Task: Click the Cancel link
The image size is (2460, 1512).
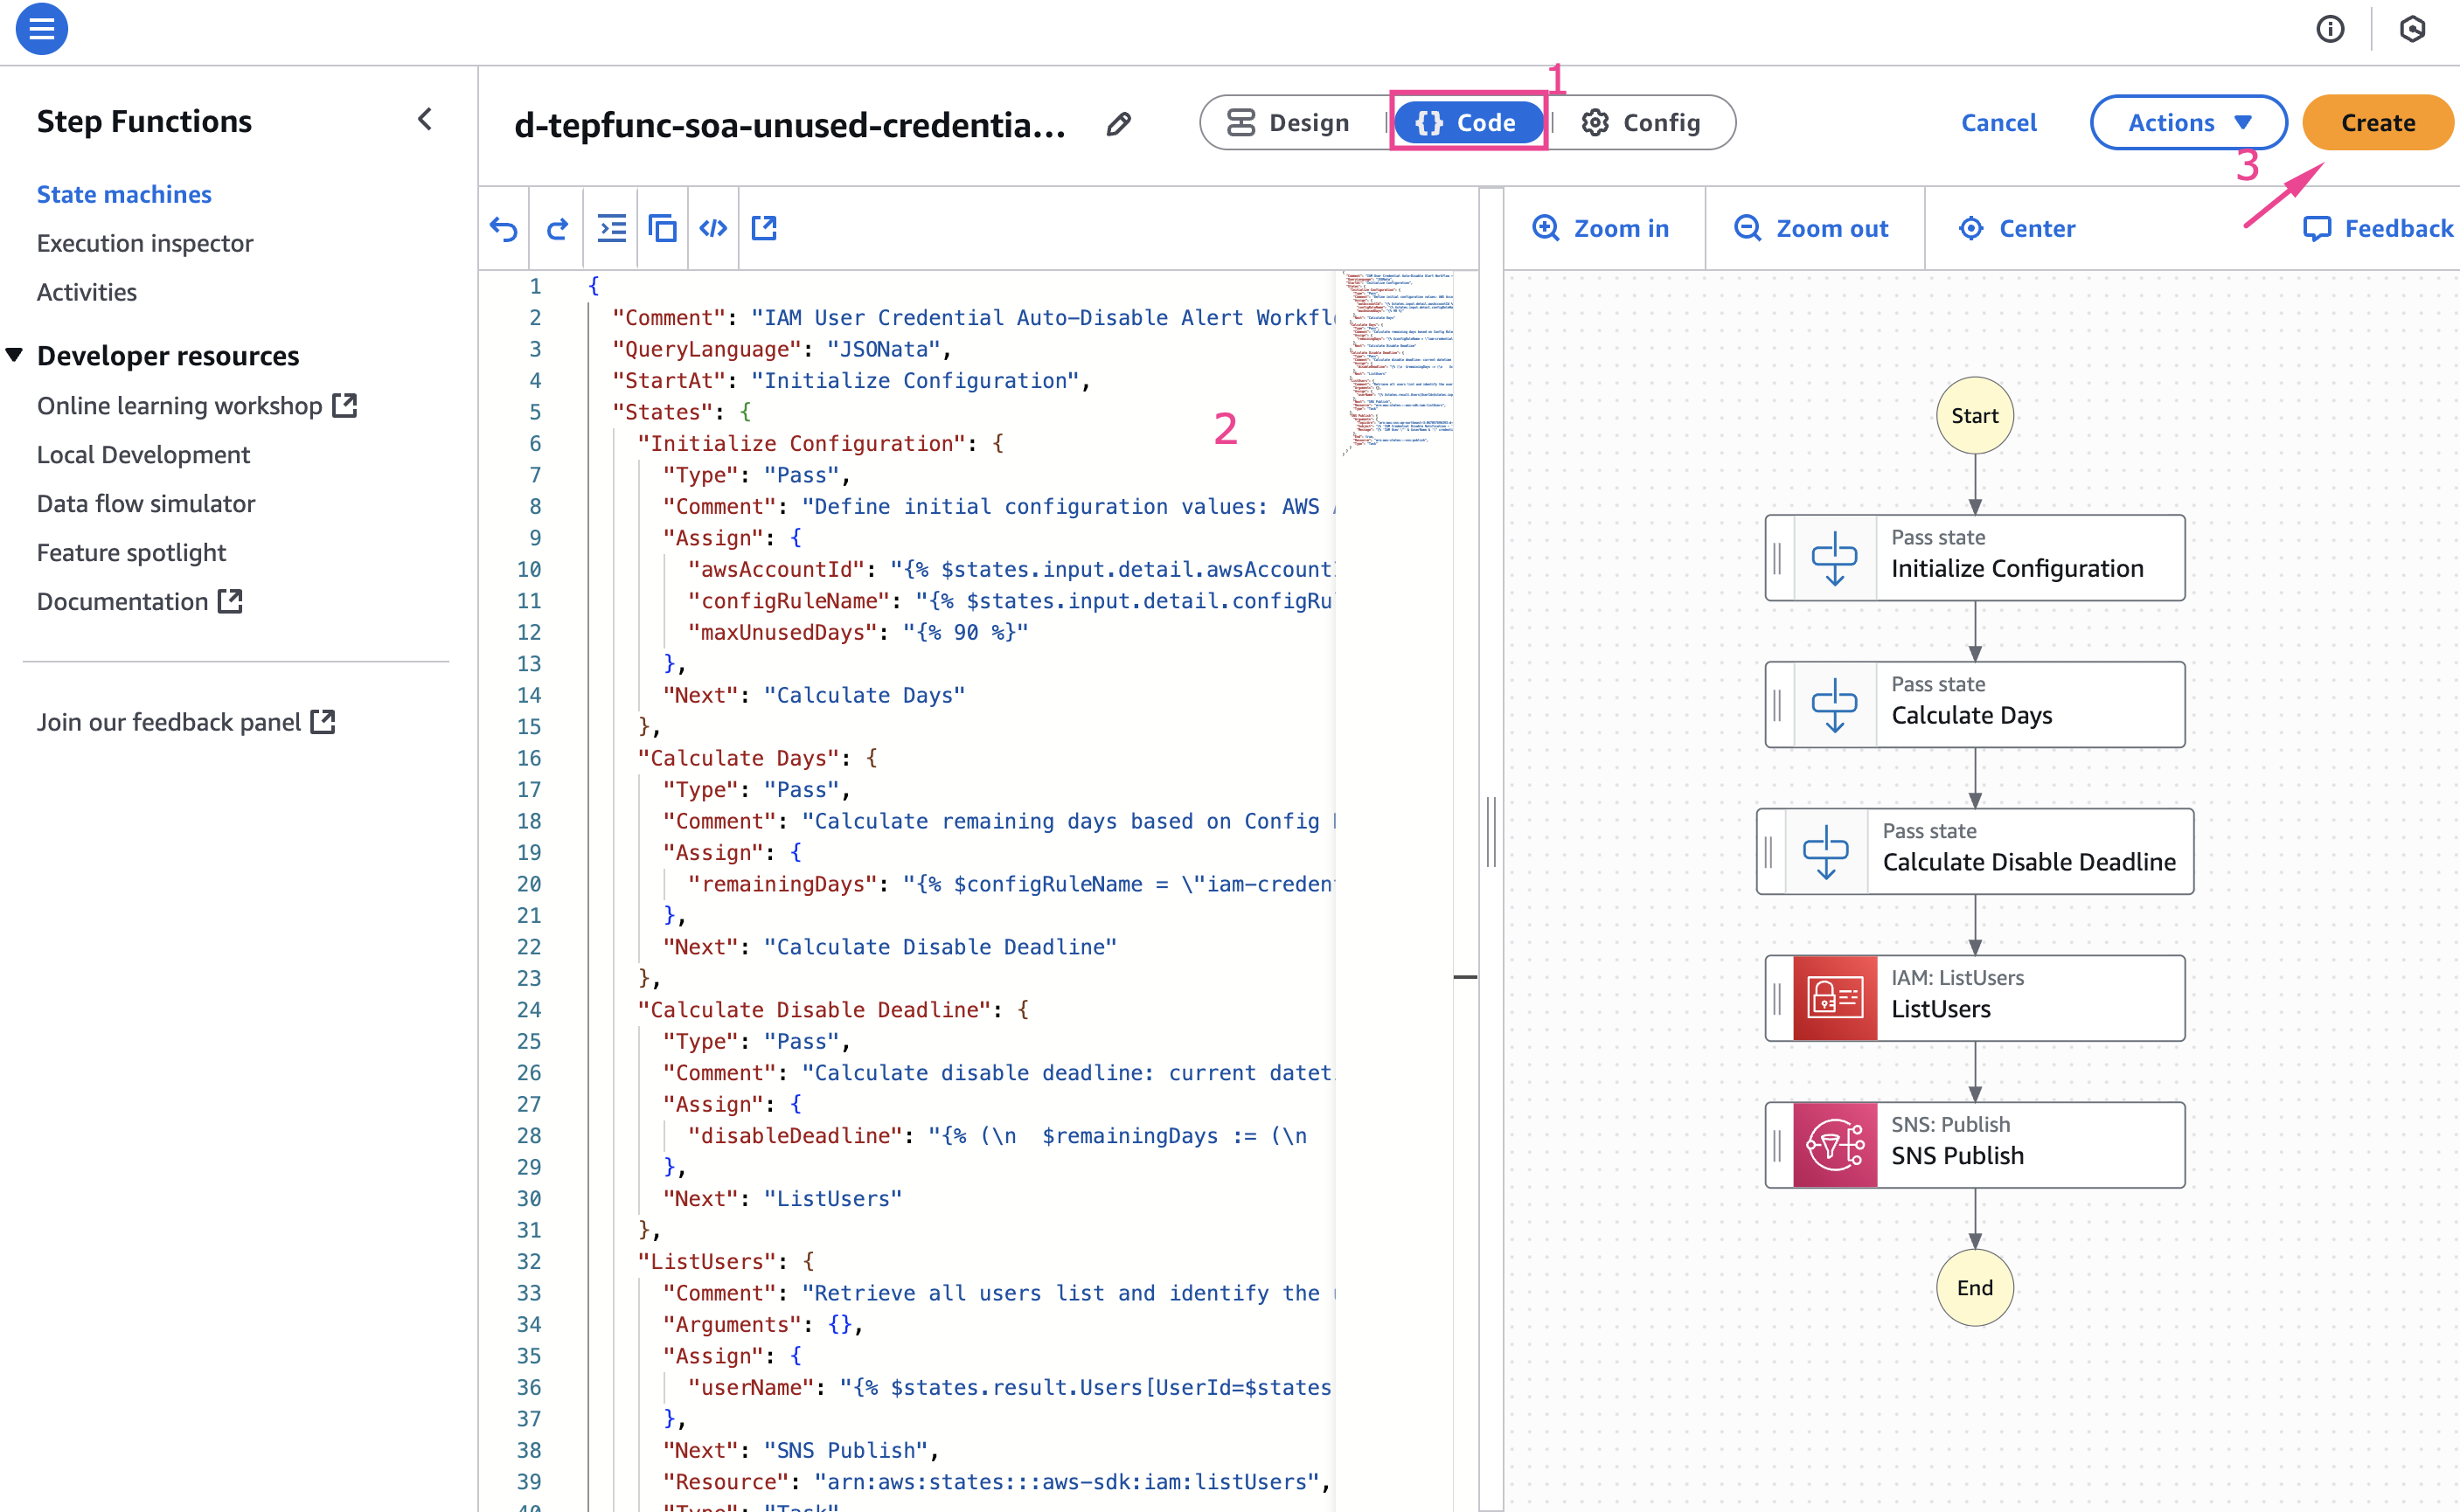Action: [x=1998, y=123]
